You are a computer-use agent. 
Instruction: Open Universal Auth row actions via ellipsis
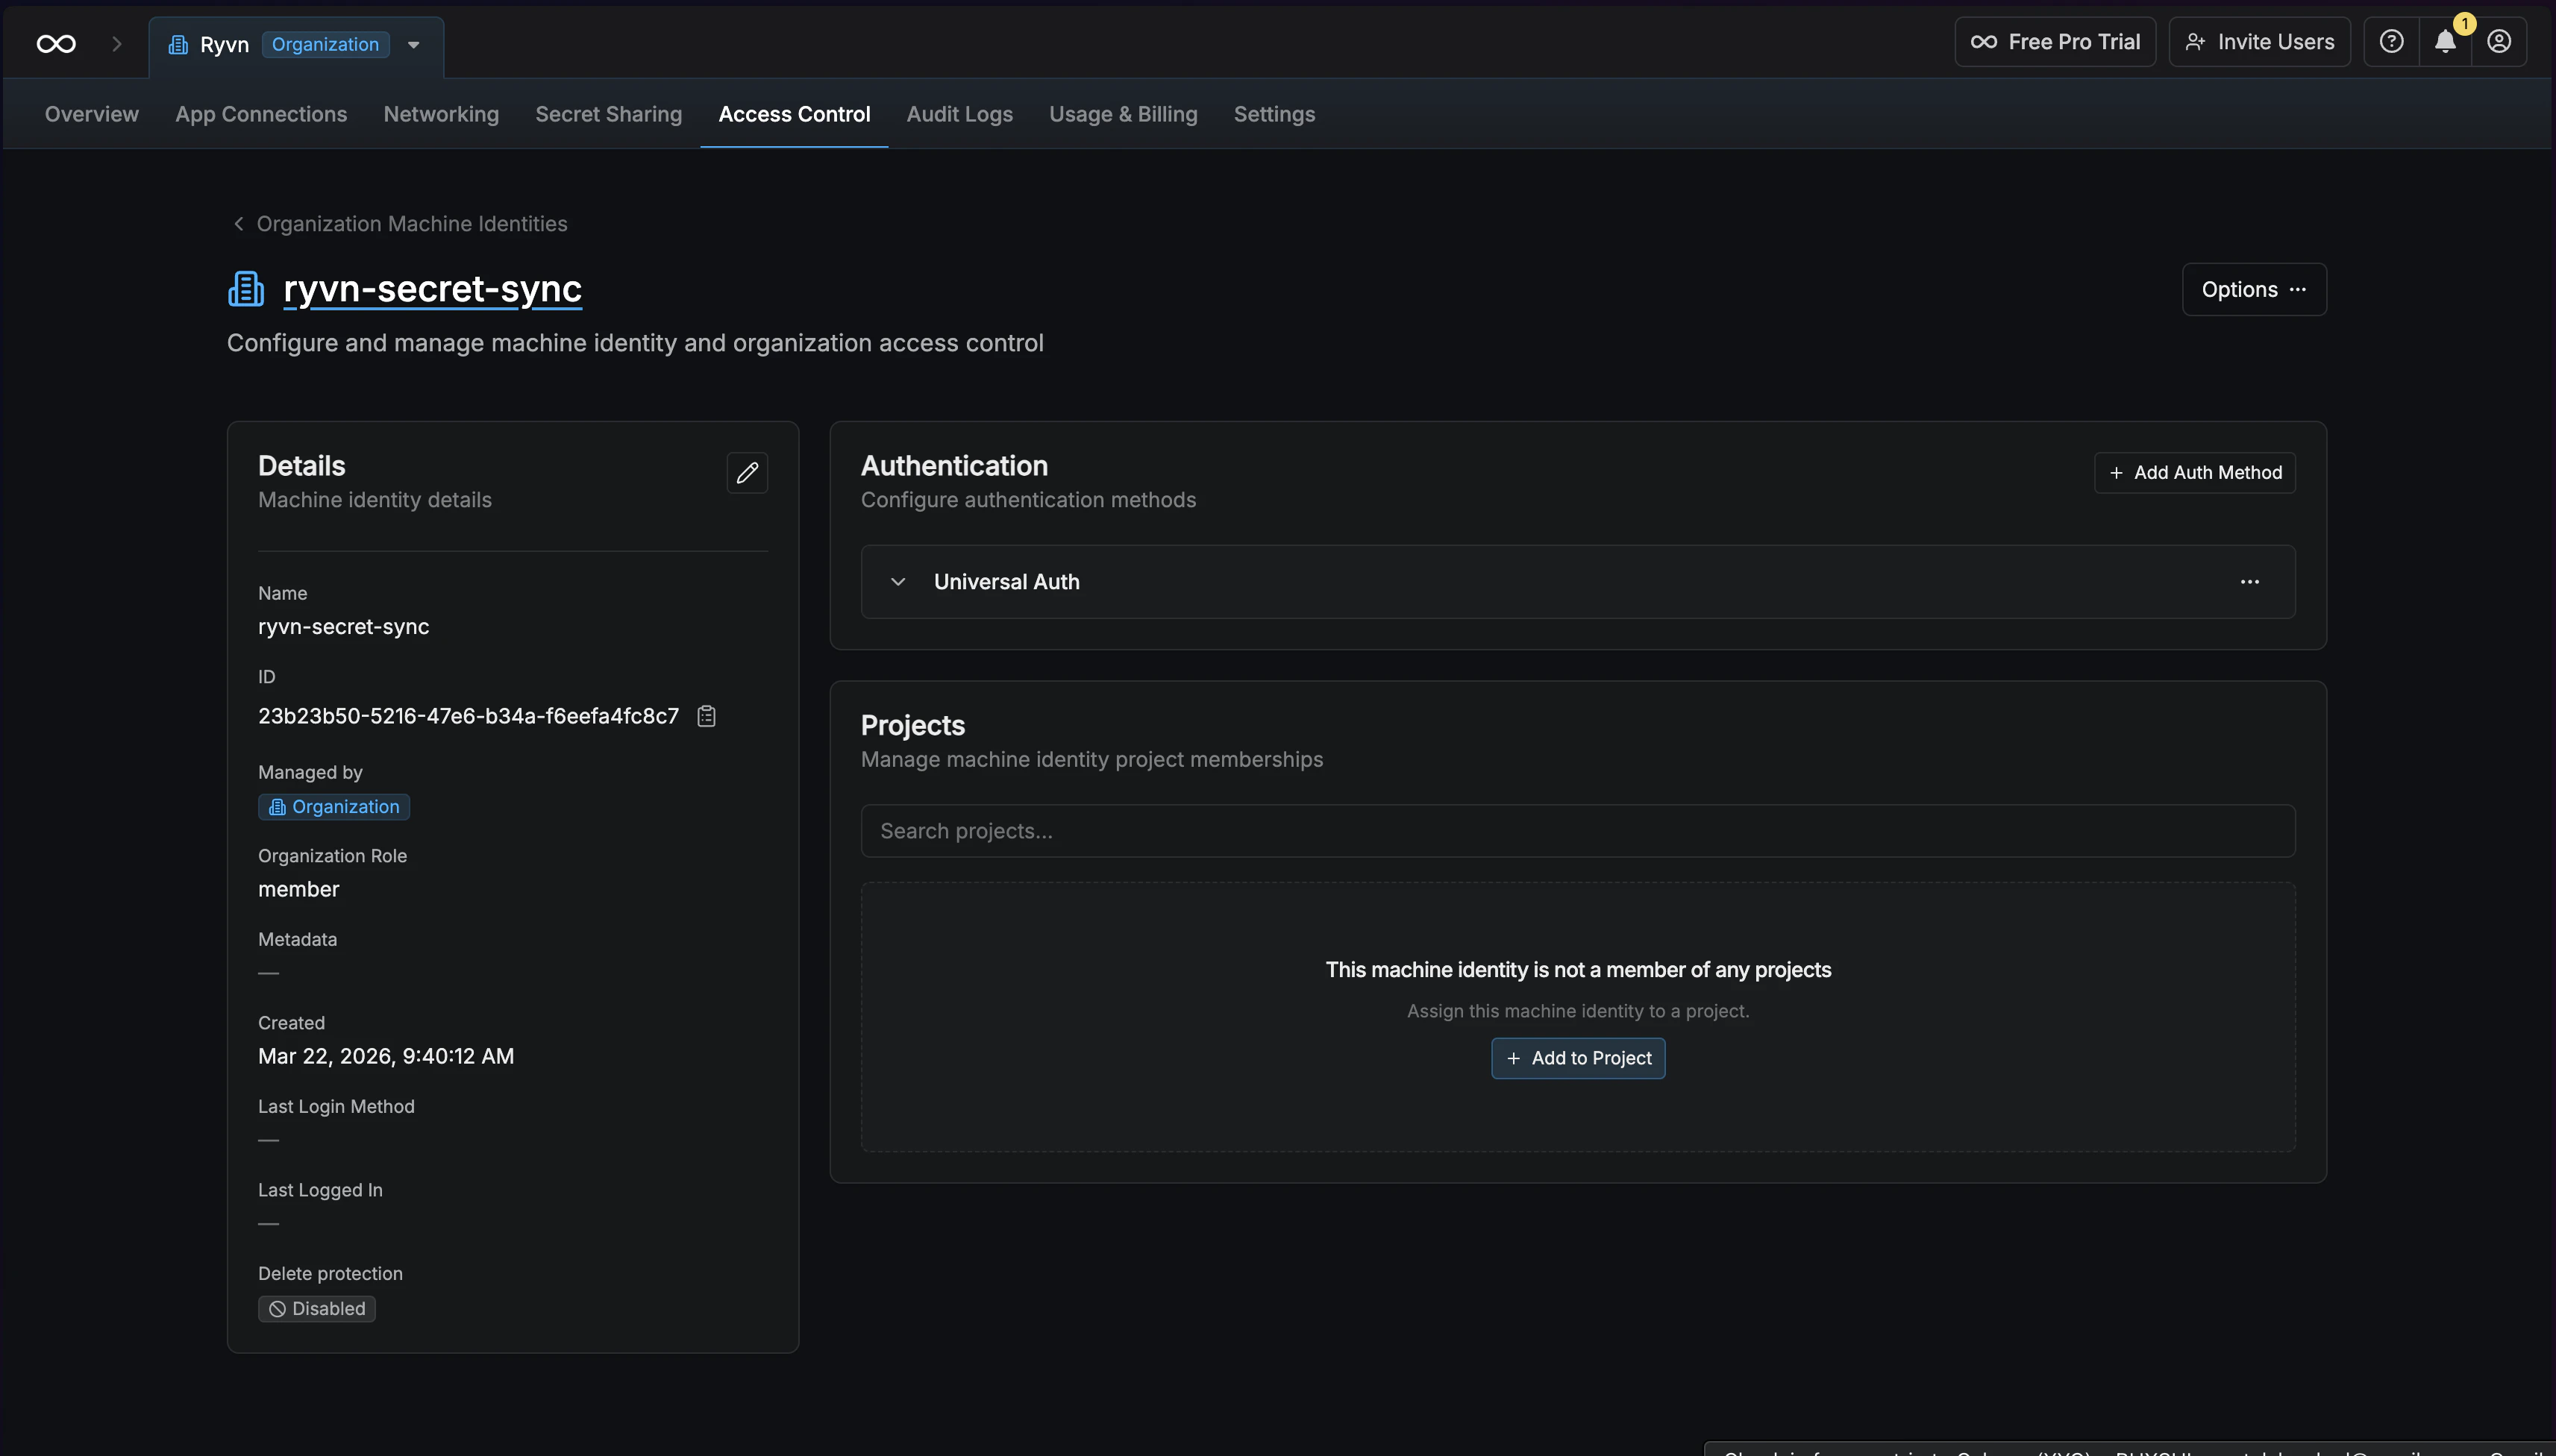(2250, 581)
